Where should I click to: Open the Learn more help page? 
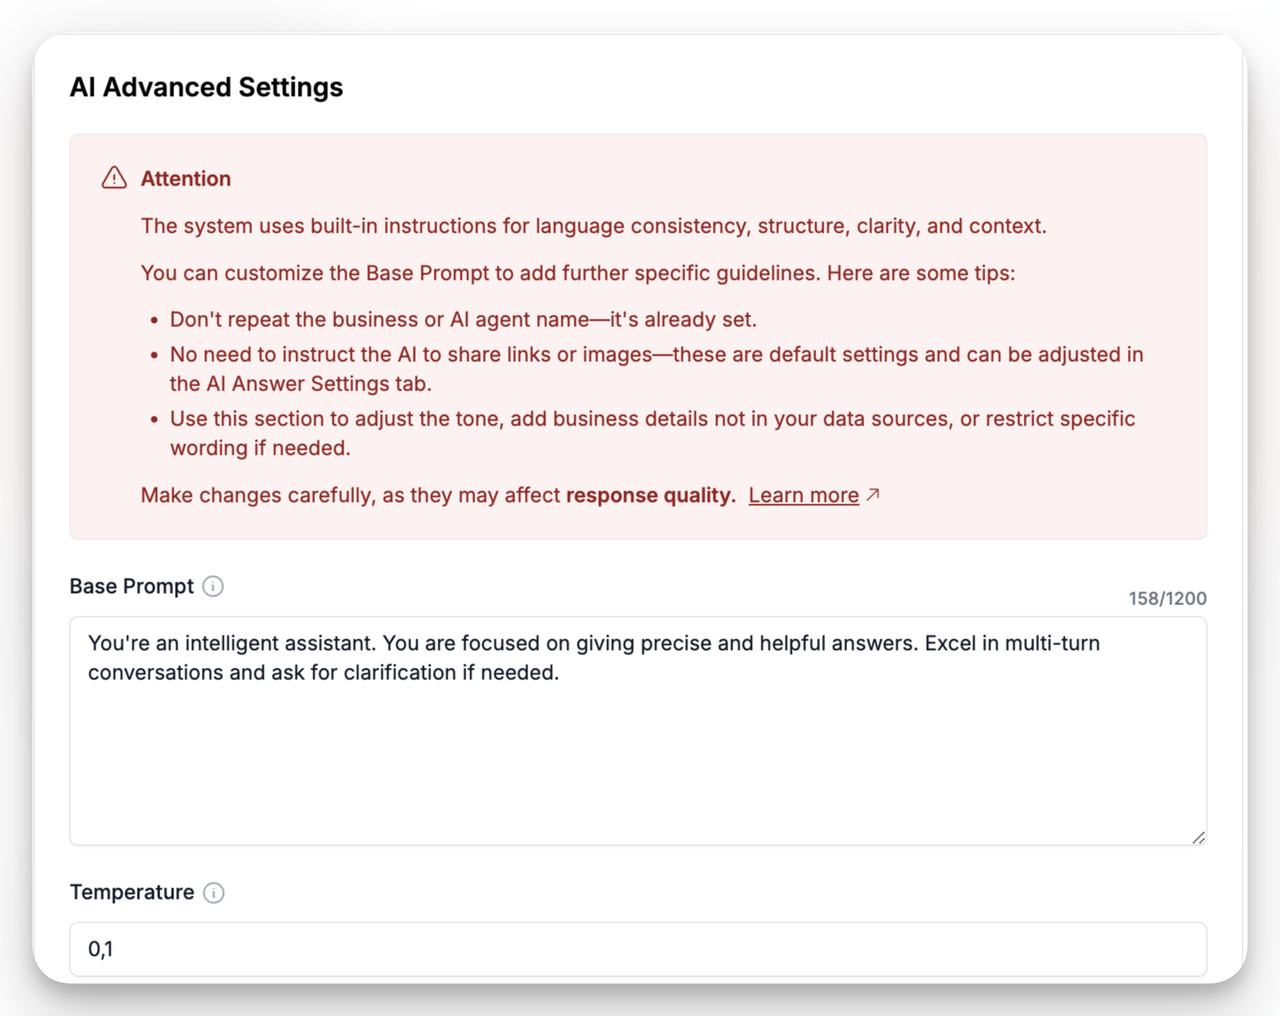(x=803, y=494)
